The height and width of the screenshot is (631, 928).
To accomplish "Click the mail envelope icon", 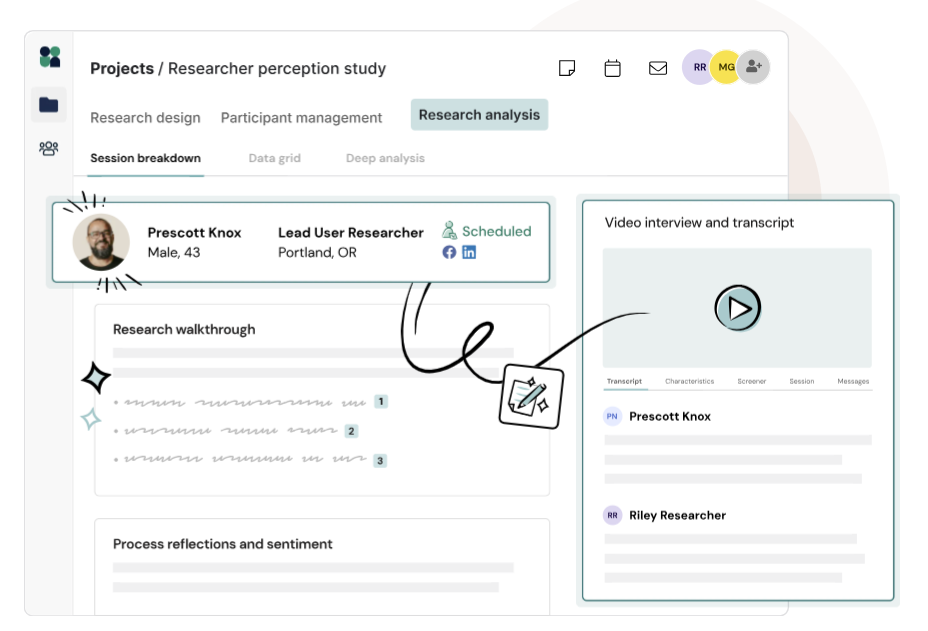I will (658, 68).
